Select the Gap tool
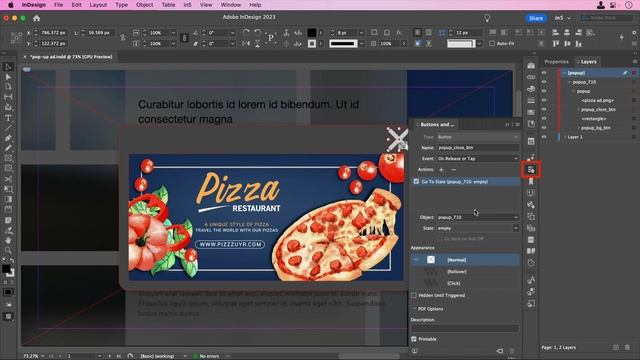 point(8,97)
